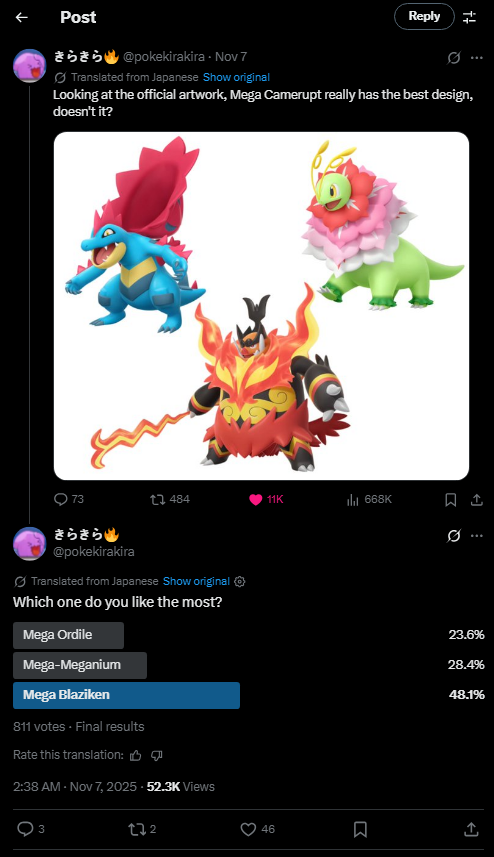Show original Japanese text of first post
The width and height of the screenshot is (494, 857).
coord(236,77)
